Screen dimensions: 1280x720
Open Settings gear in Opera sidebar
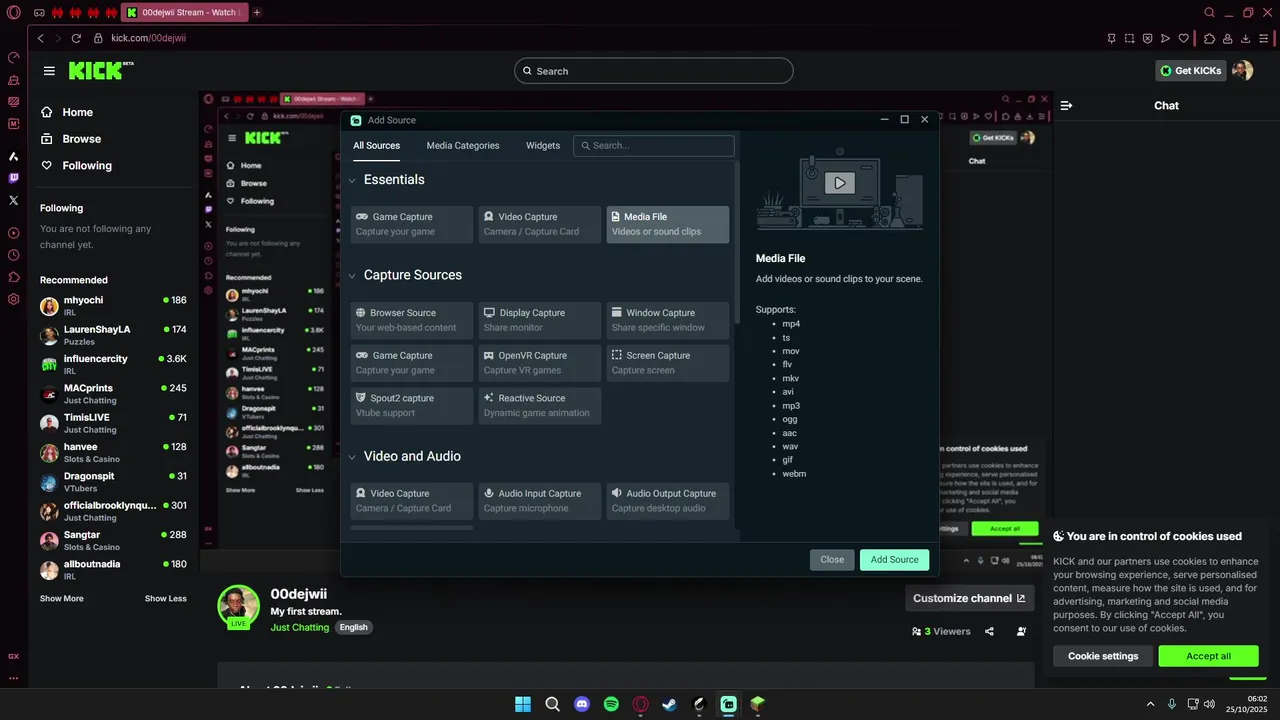point(14,299)
